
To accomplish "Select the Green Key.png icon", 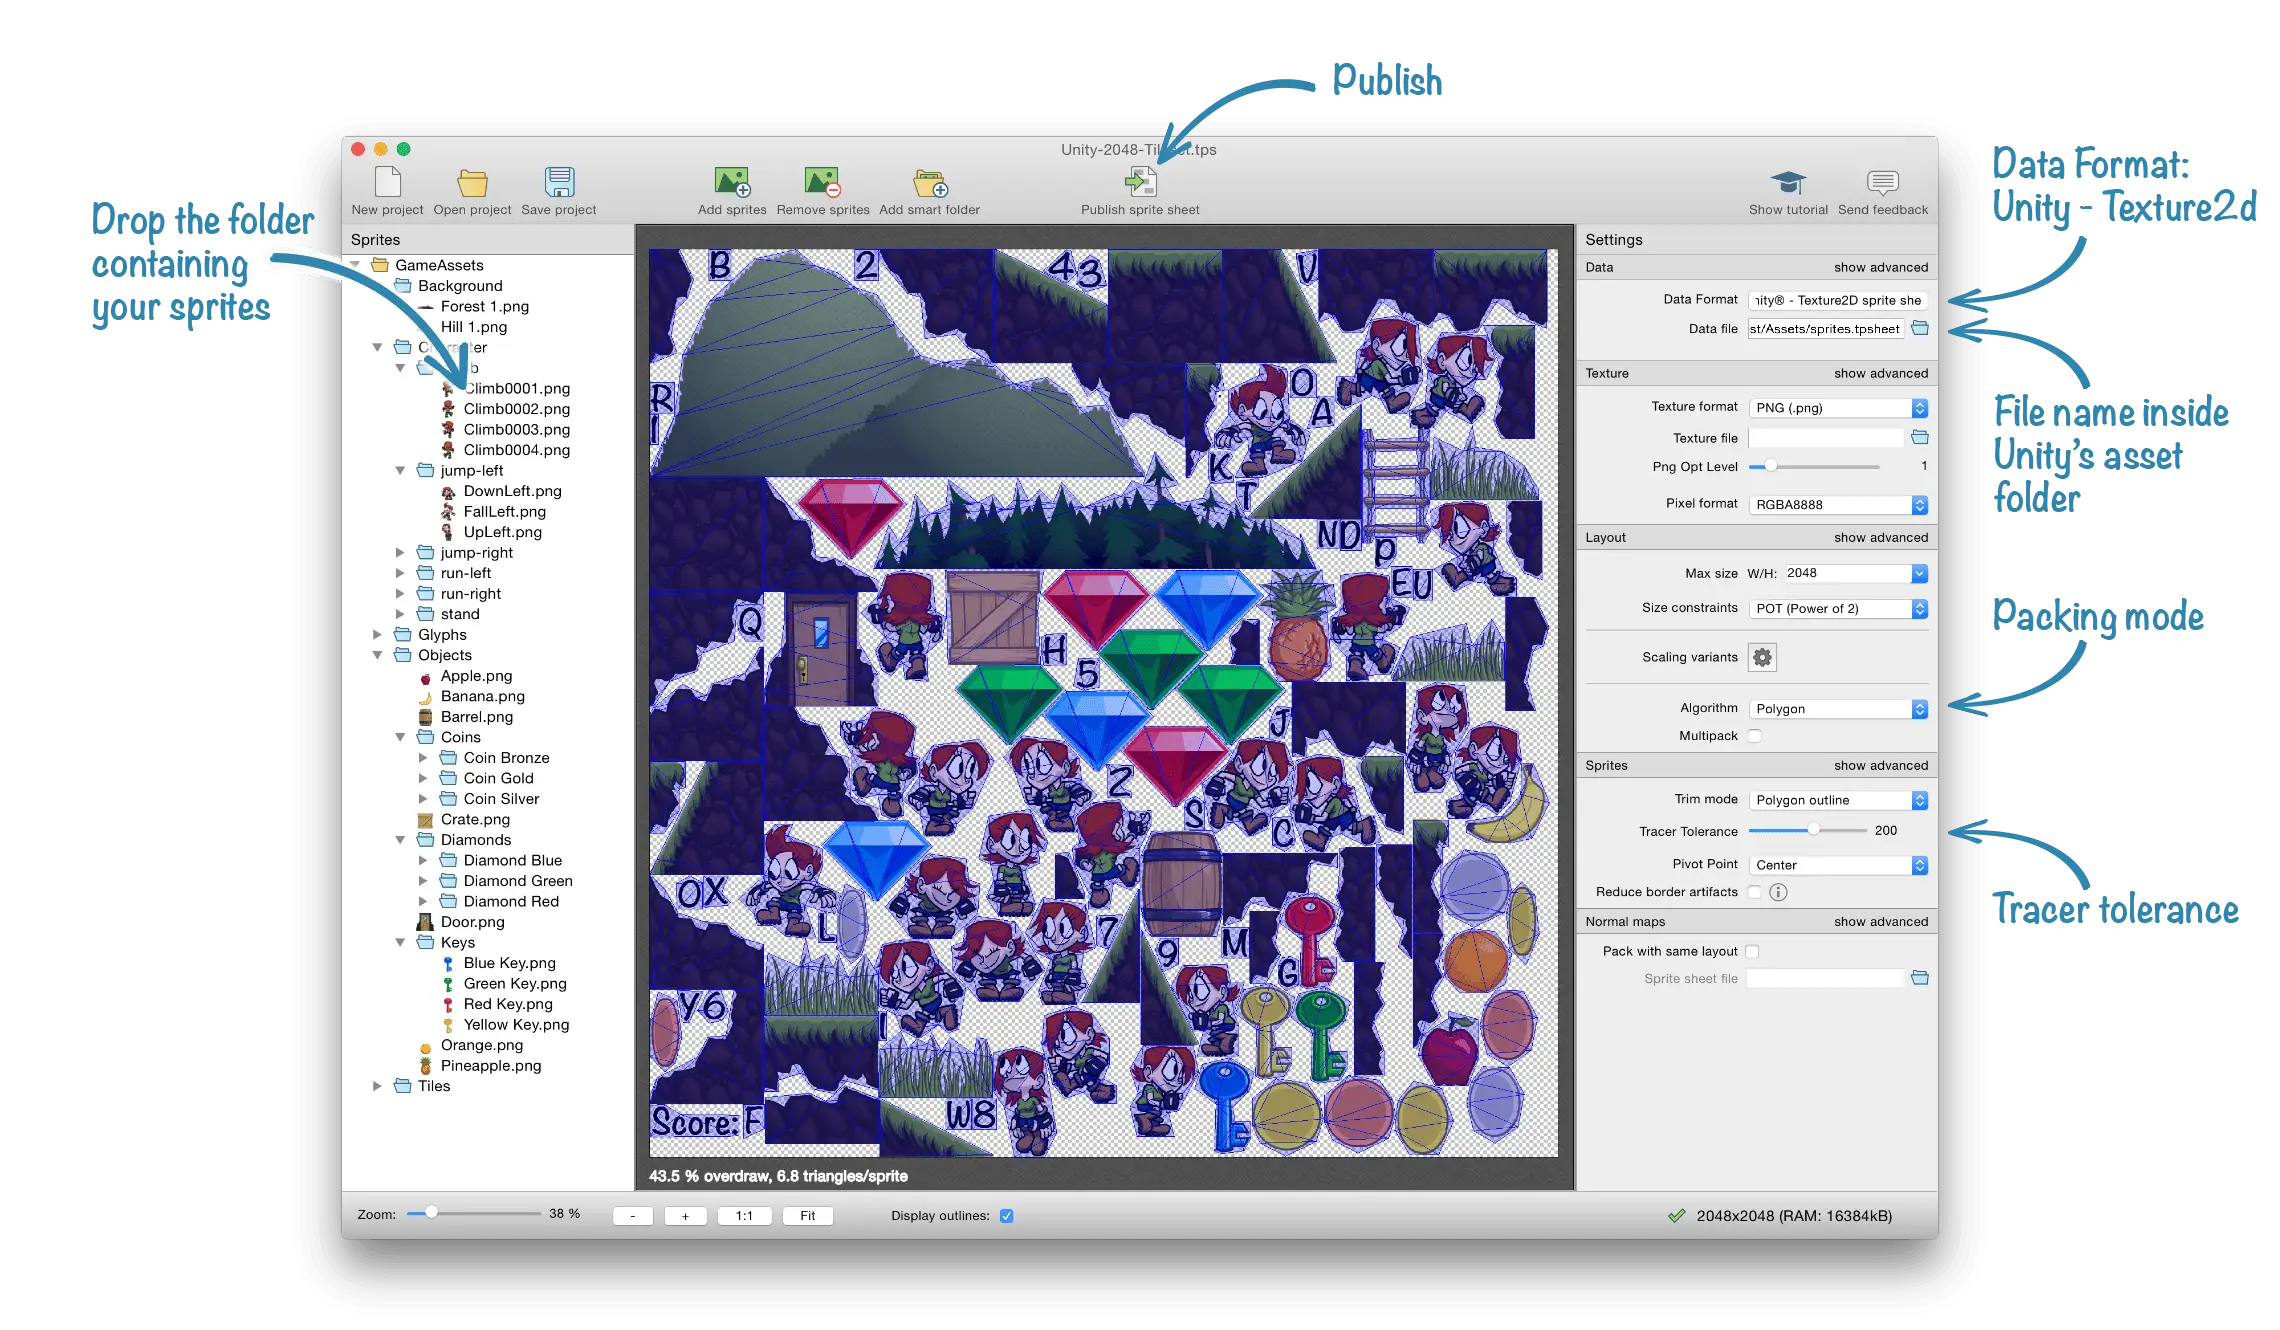I will [448, 984].
